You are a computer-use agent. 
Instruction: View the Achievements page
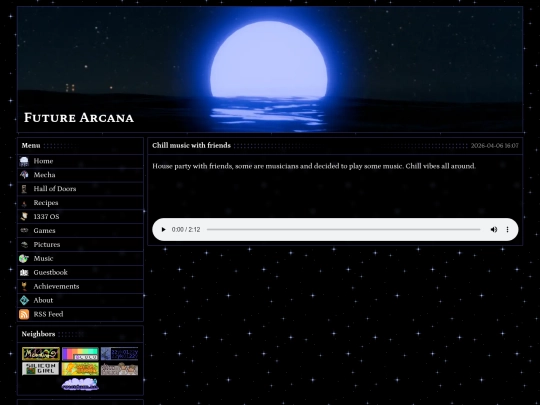pos(56,287)
